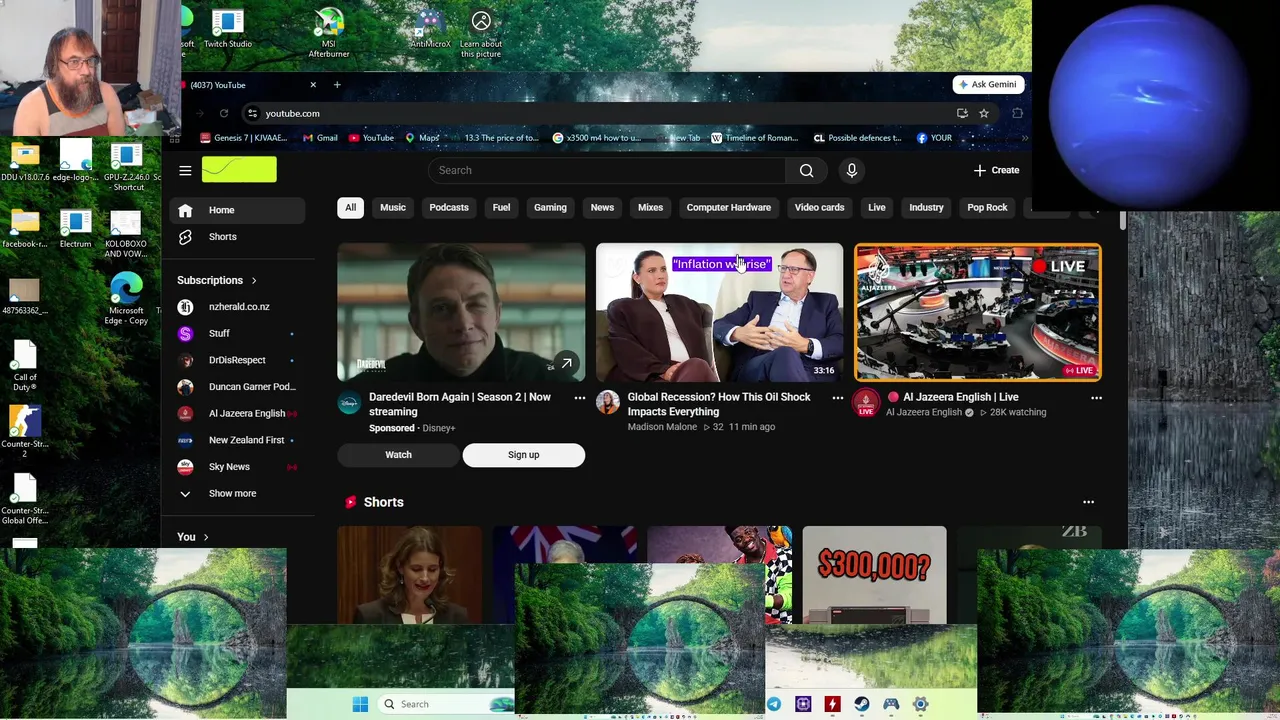This screenshot has width=1280, height=720.
Task: Open more options for Al Jazeera live video
Action: click(x=1096, y=398)
